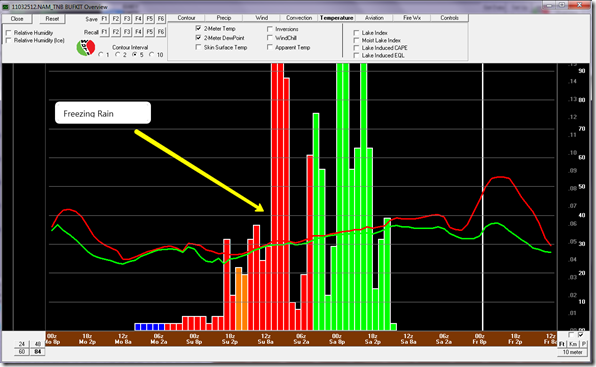The width and height of the screenshot is (596, 367).
Task: Check the Lake Induced EQL option
Action: click(x=357, y=55)
